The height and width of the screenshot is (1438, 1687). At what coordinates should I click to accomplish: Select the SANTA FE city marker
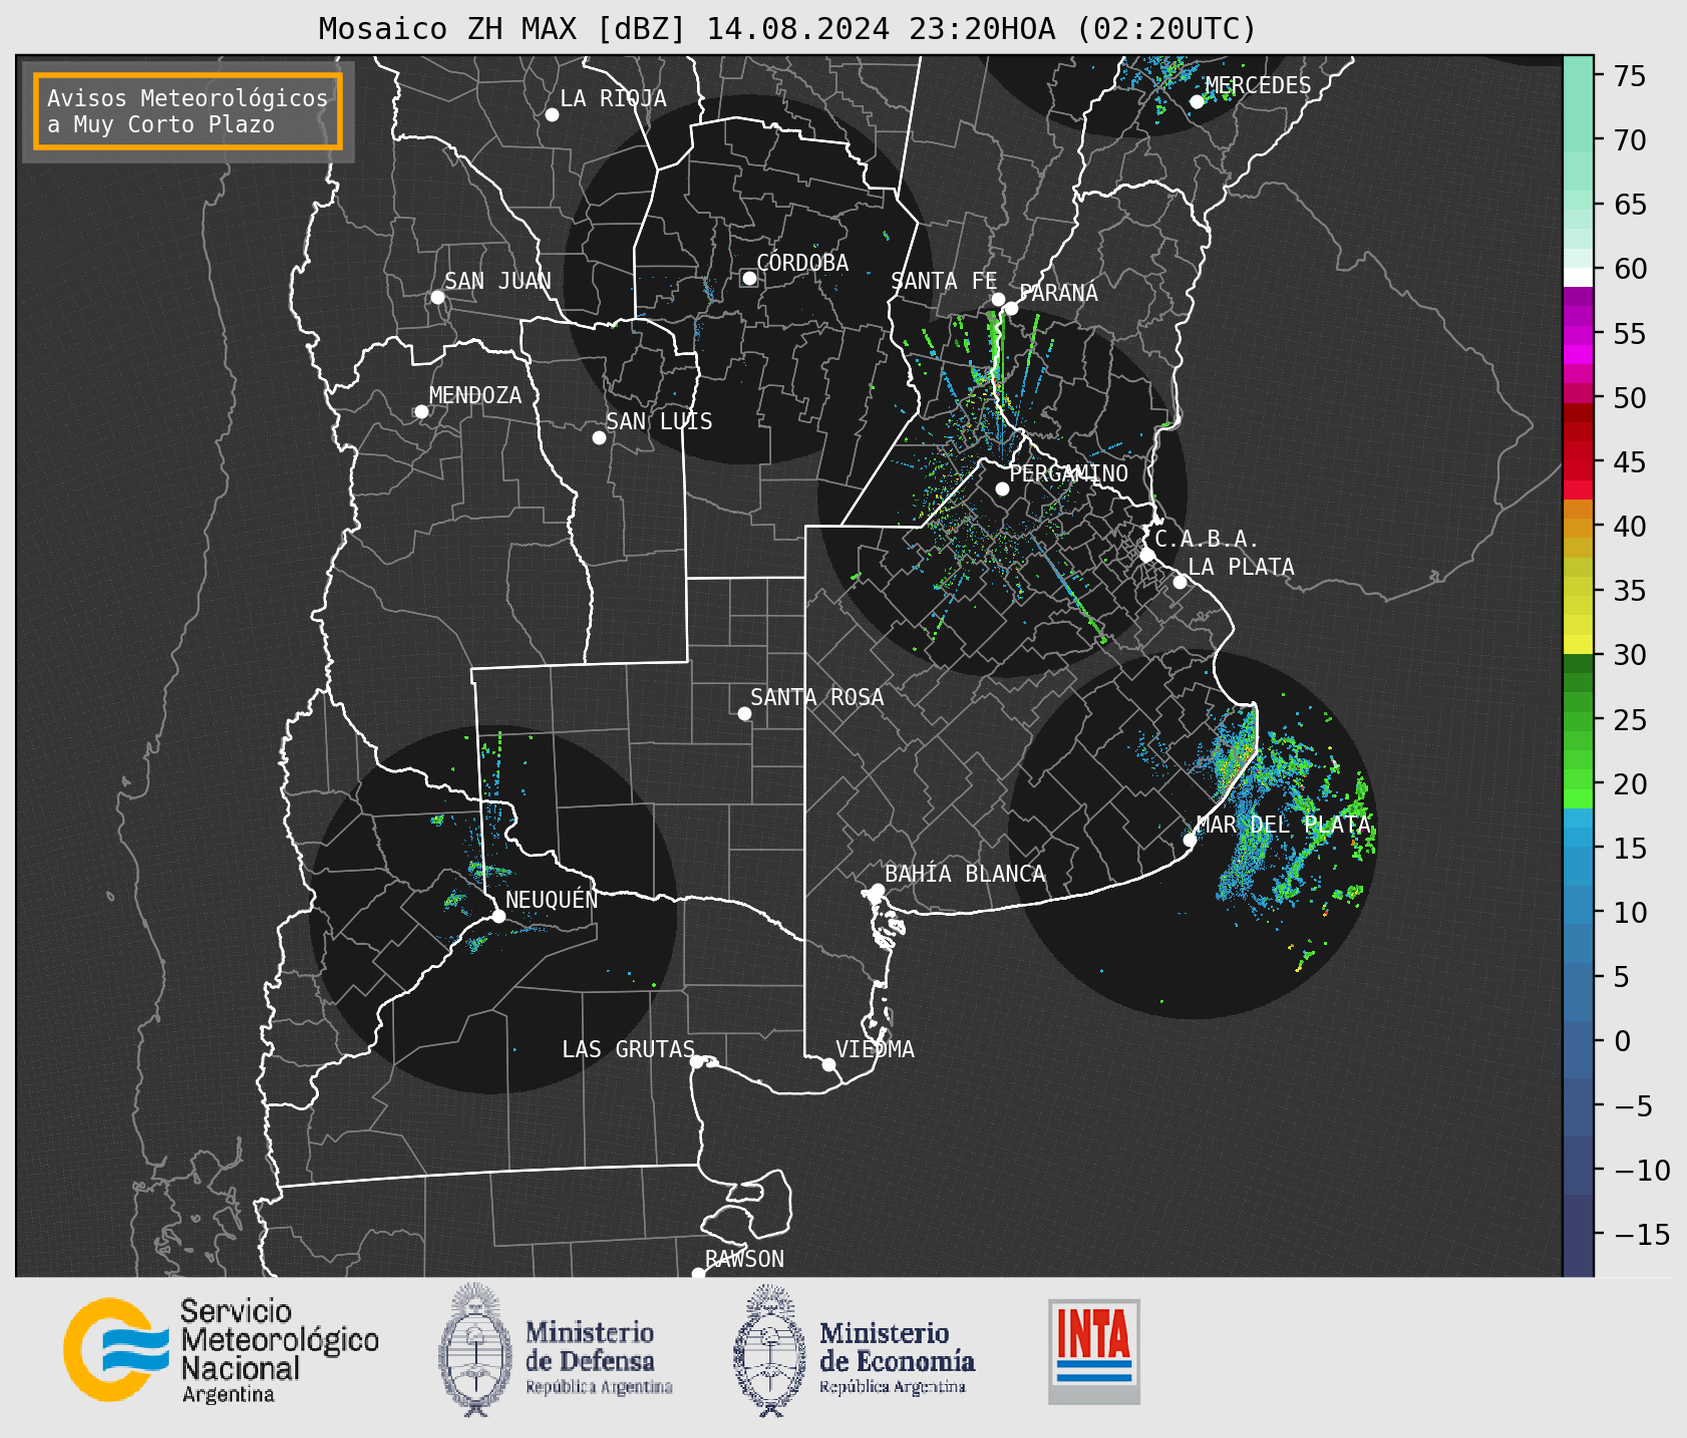[x=998, y=299]
